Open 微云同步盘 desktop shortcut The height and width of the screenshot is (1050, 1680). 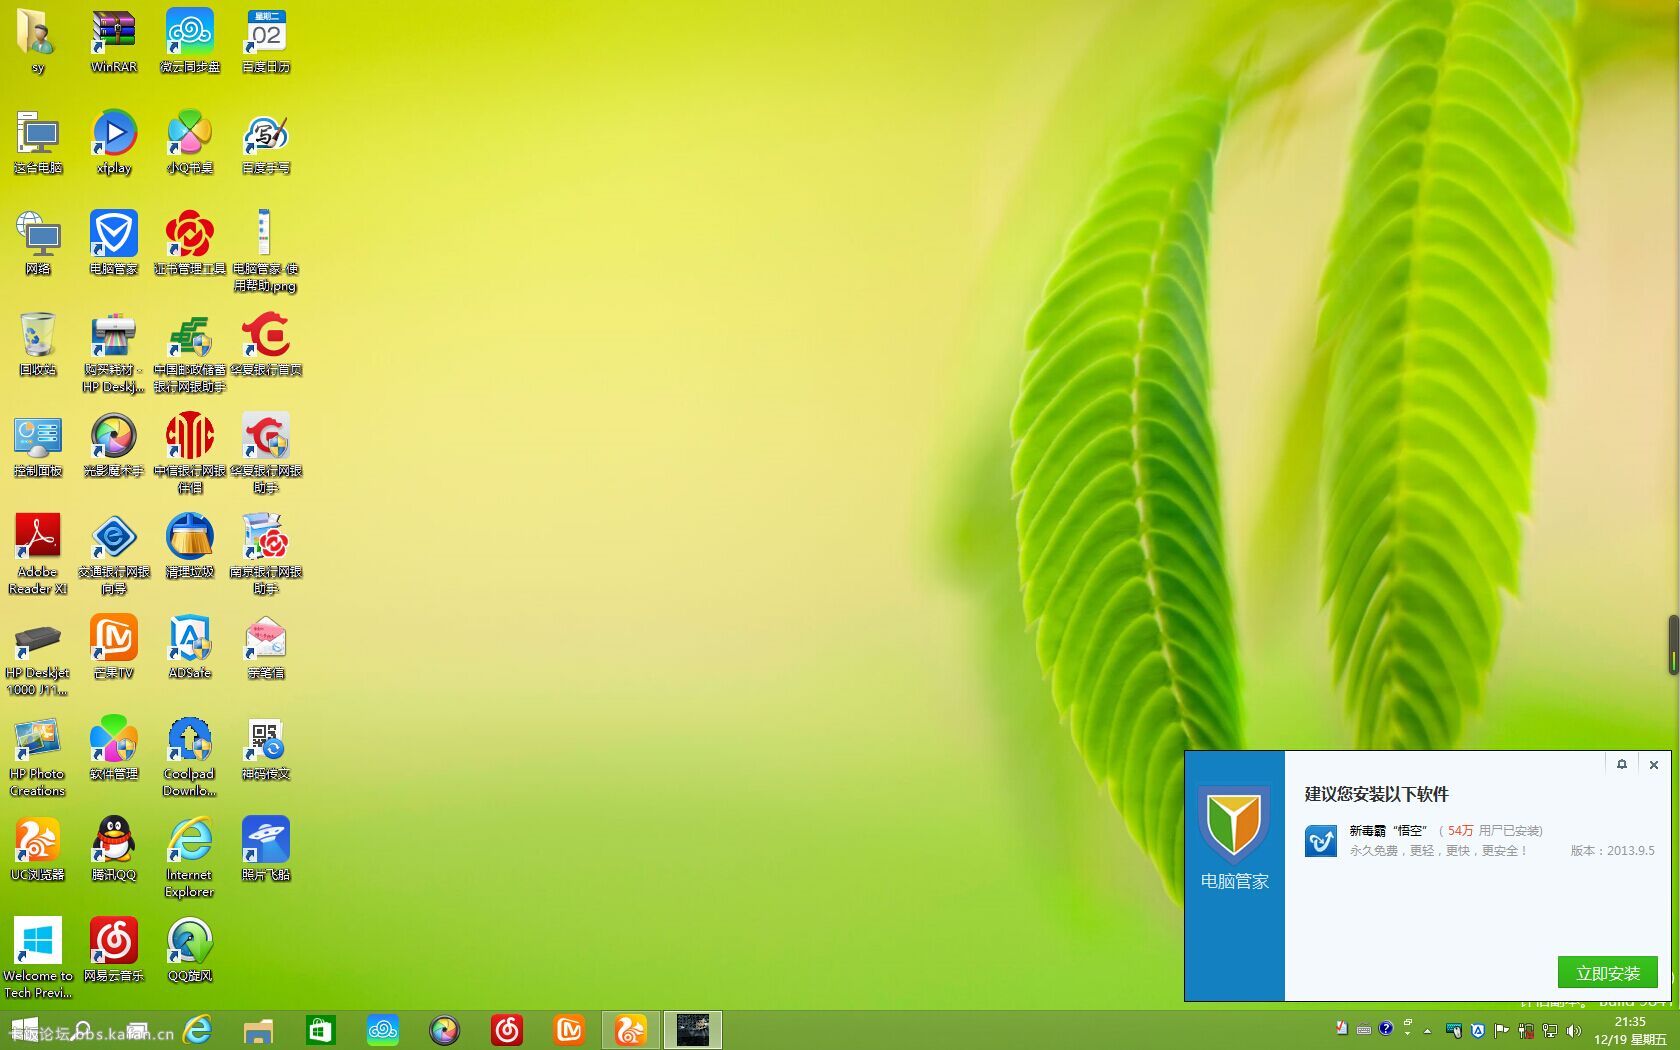(x=190, y=41)
